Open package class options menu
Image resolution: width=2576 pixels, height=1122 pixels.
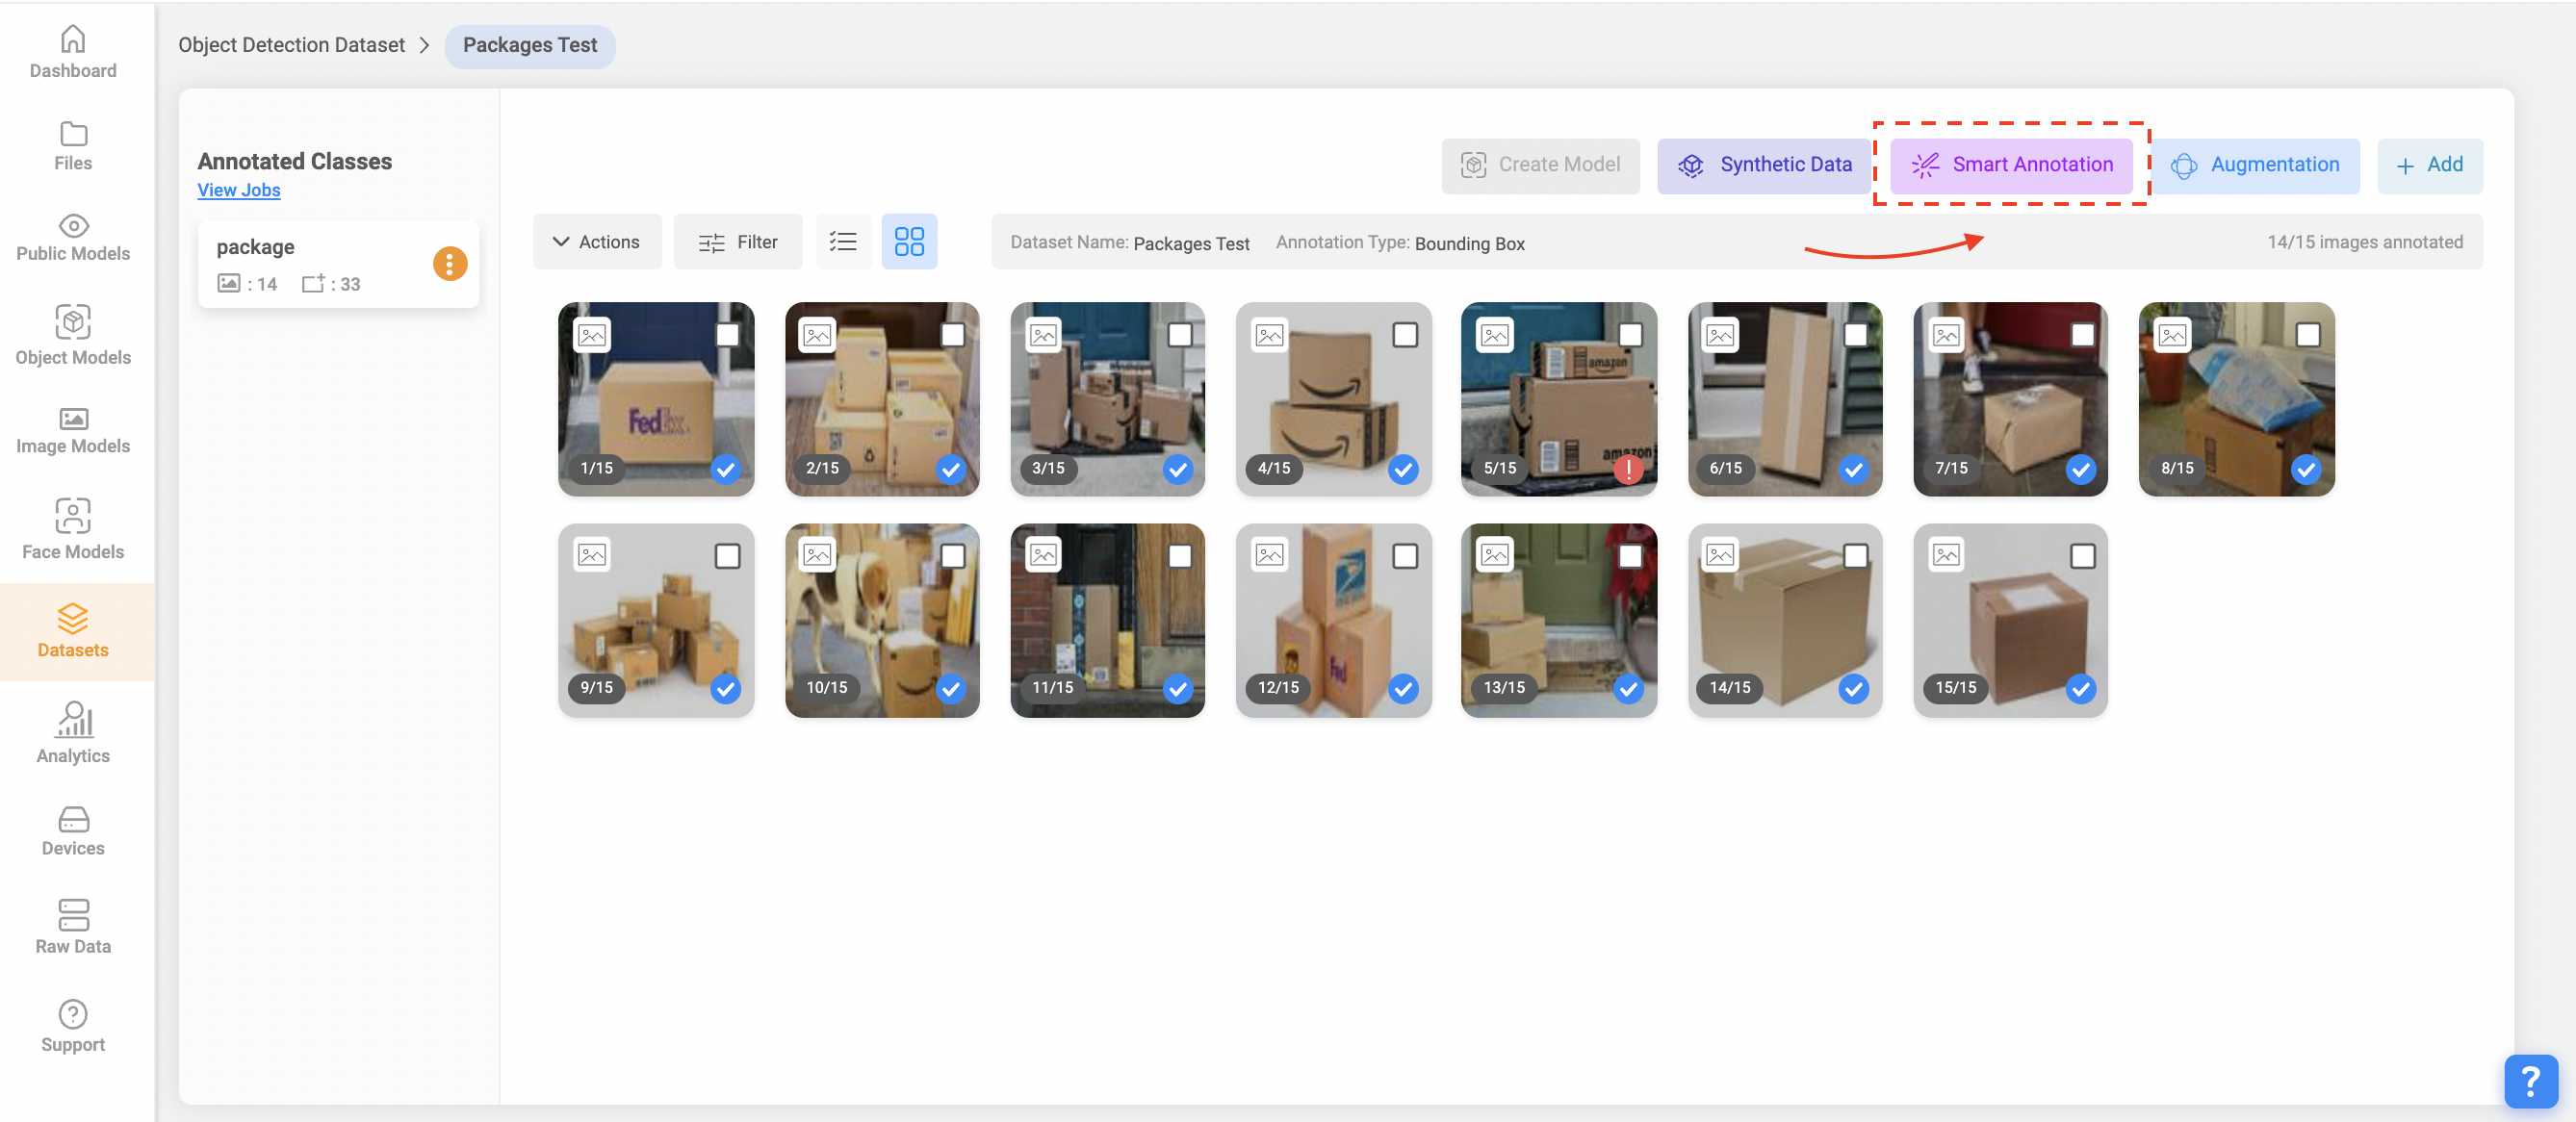coord(449,263)
